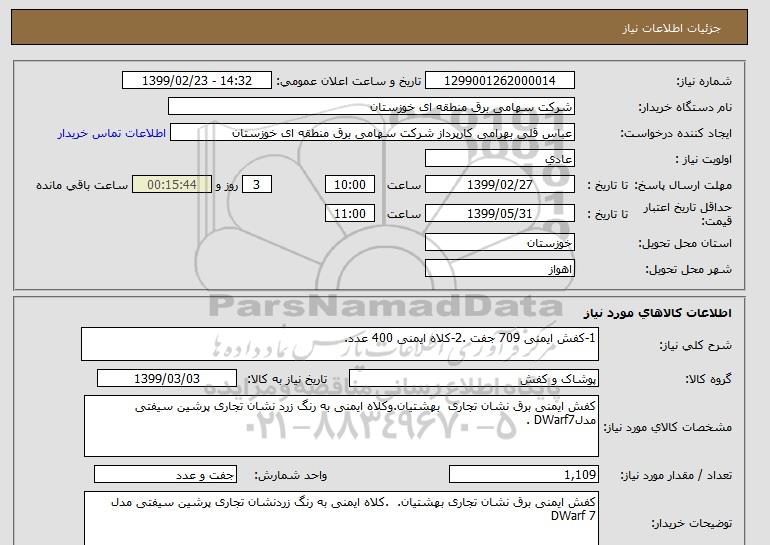
Task: Click the response deadline time 10:00
Action: [352, 185]
